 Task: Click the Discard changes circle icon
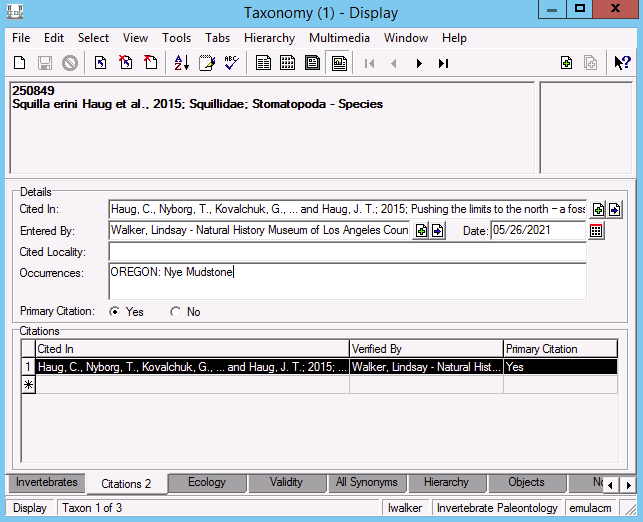pos(70,63)
